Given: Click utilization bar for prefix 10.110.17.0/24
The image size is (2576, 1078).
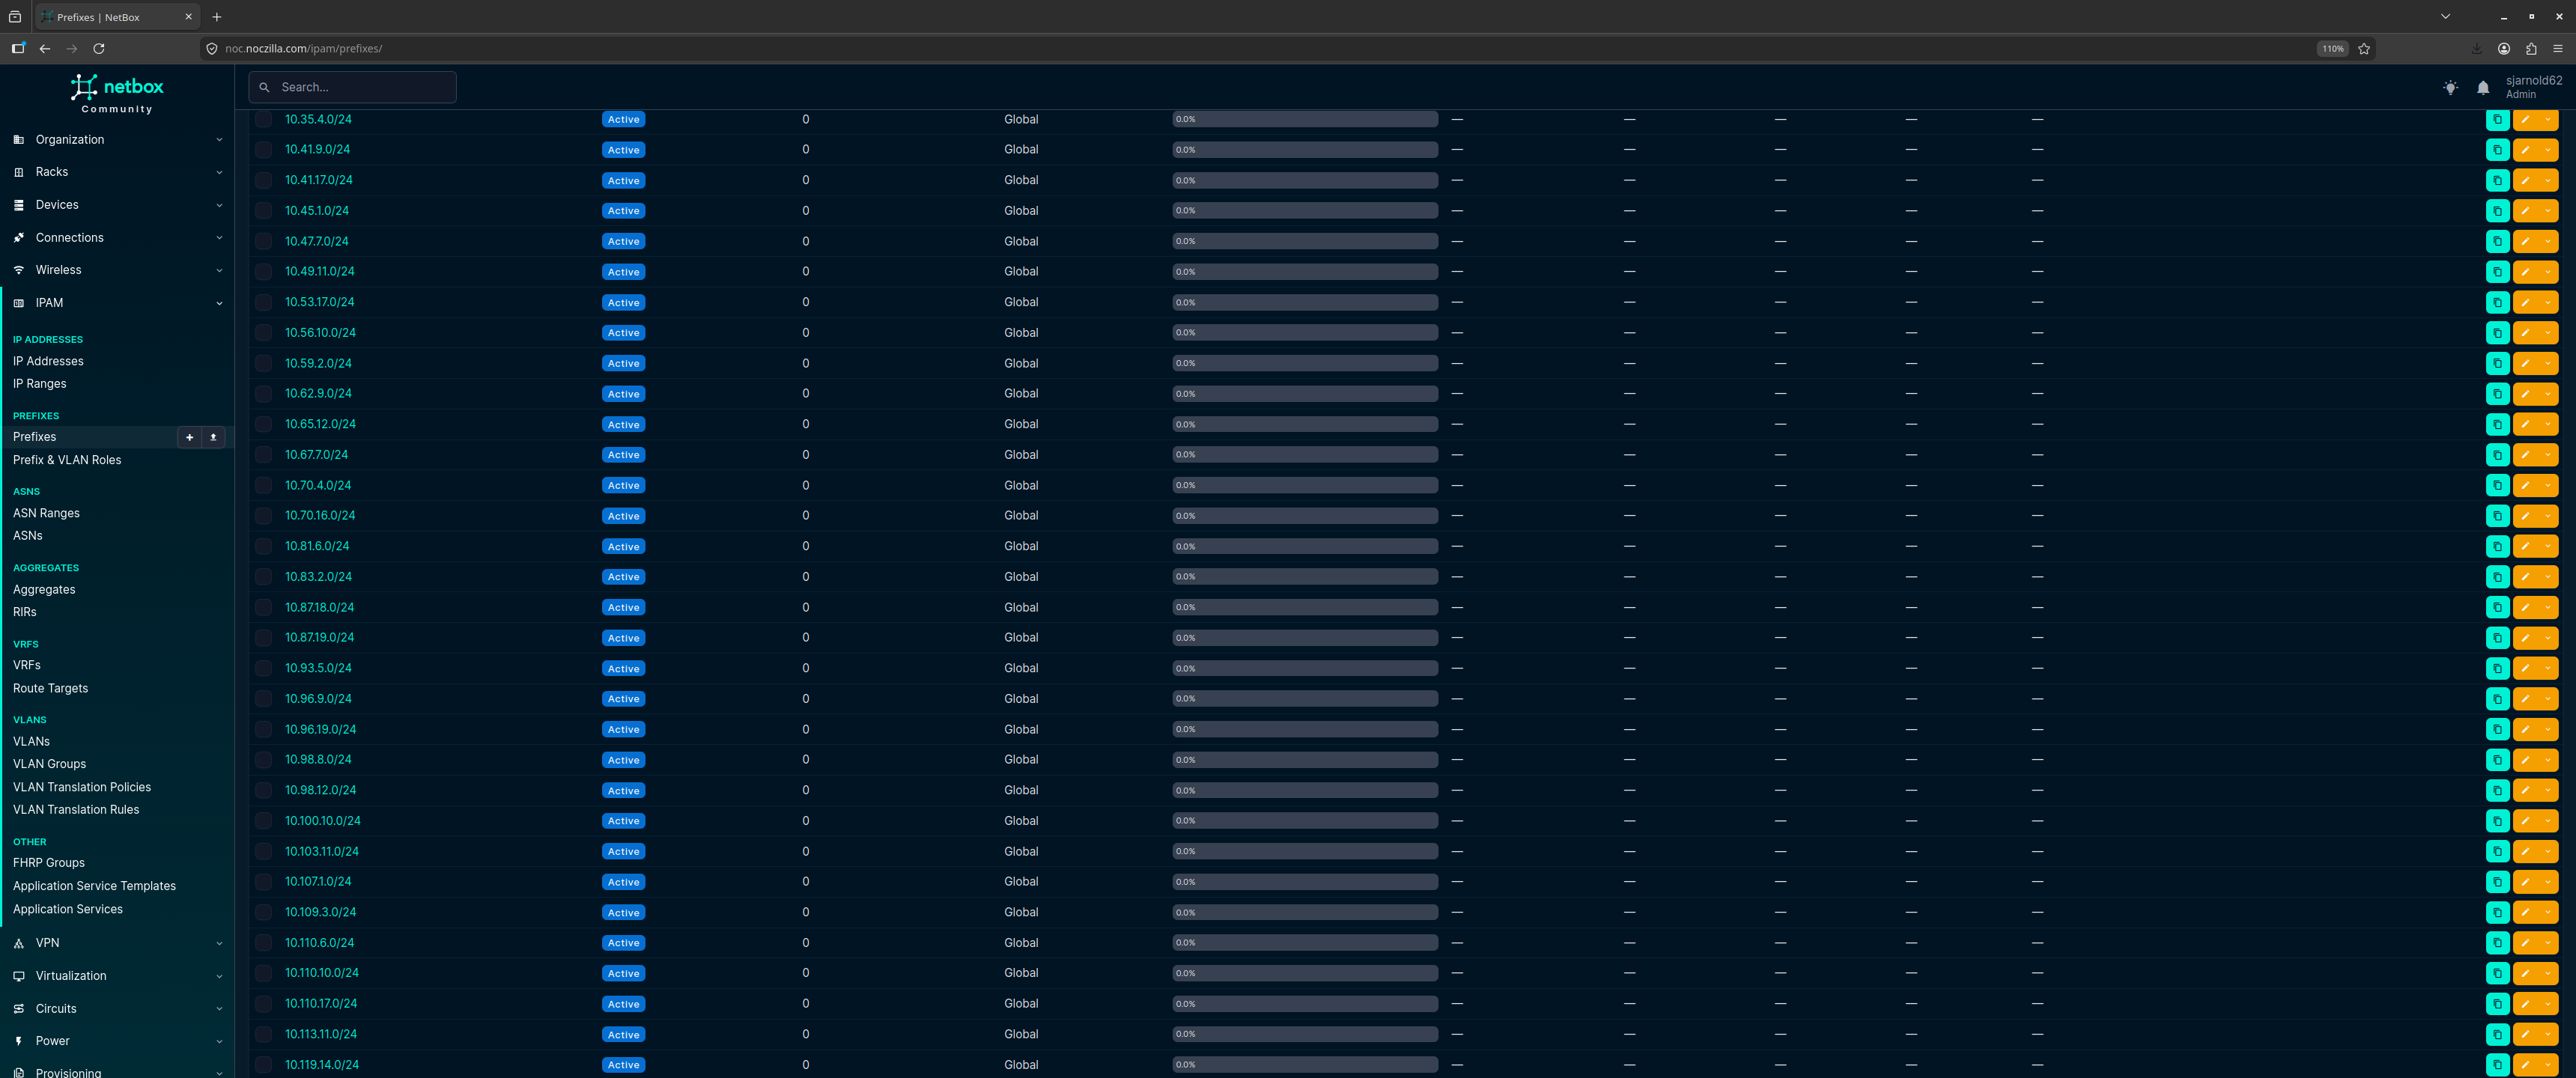Looking at the screenshot, I should 1305,1004.
